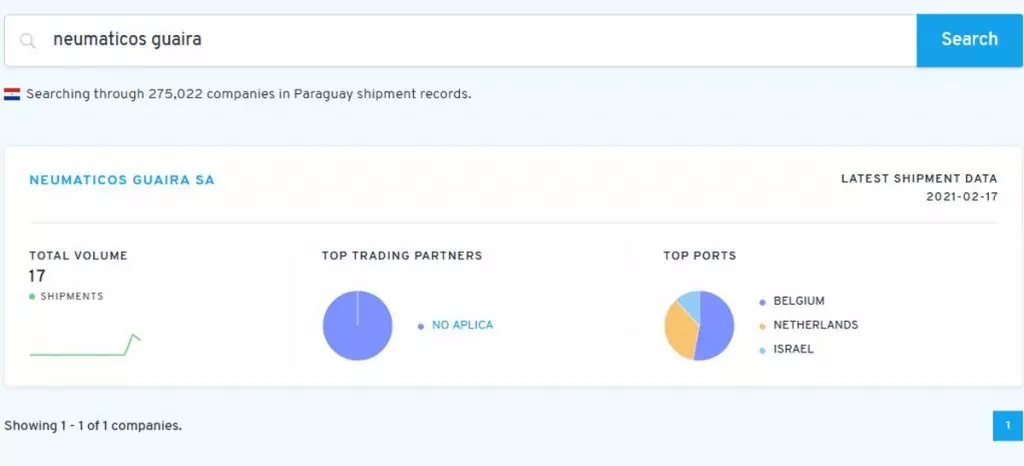Click the Top Trading Partners pie chart
The image size is (1024, 466).
tap(357, 325)
